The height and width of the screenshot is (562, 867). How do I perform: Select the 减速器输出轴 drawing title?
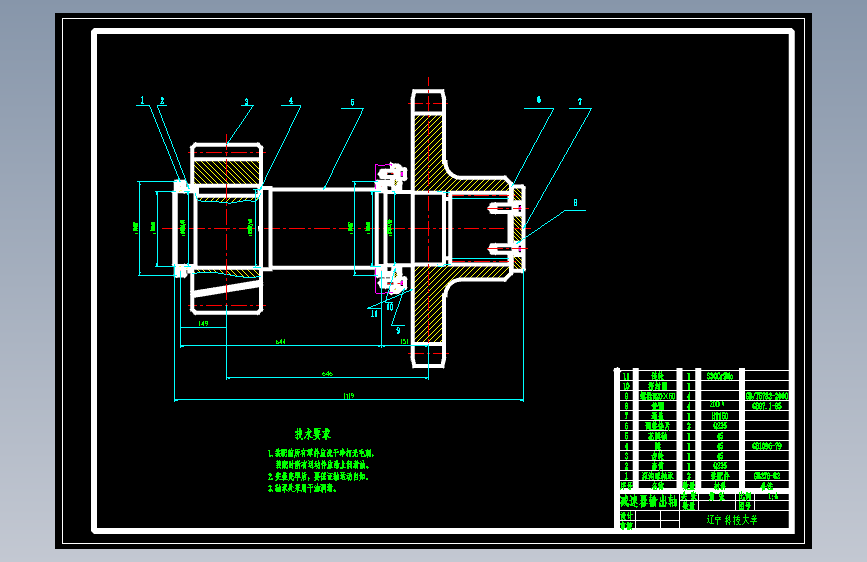click(x=649, y=502)
